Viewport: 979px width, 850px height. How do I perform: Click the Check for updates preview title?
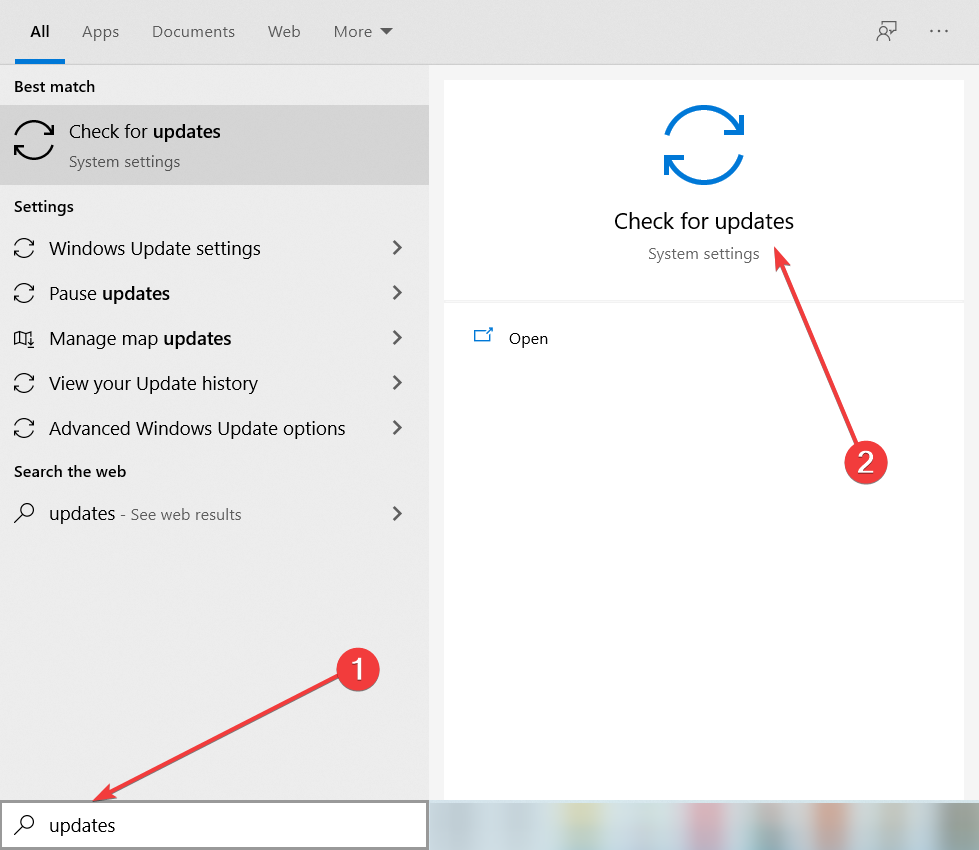click(x=704, y=222)
